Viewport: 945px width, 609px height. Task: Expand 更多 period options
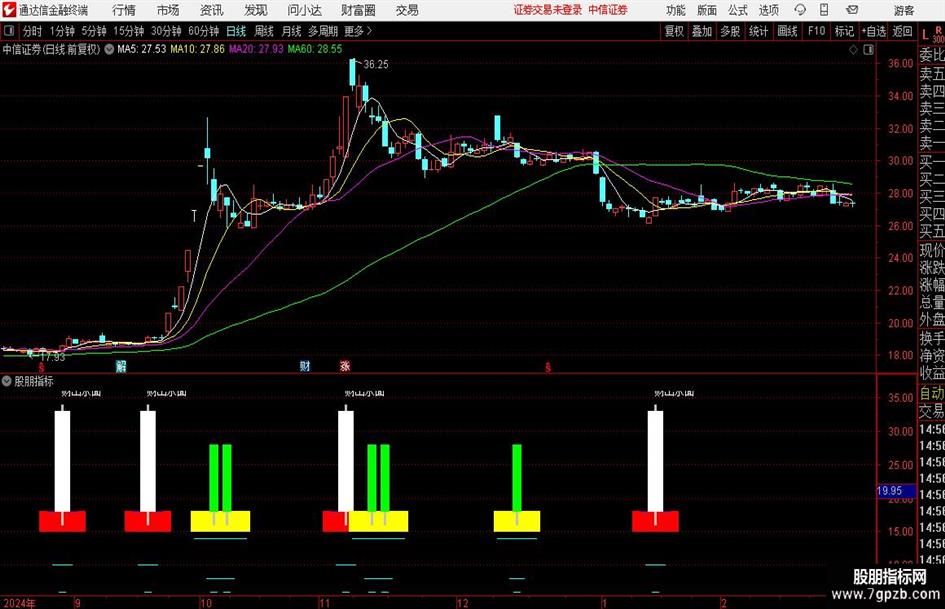pos(358,31)
